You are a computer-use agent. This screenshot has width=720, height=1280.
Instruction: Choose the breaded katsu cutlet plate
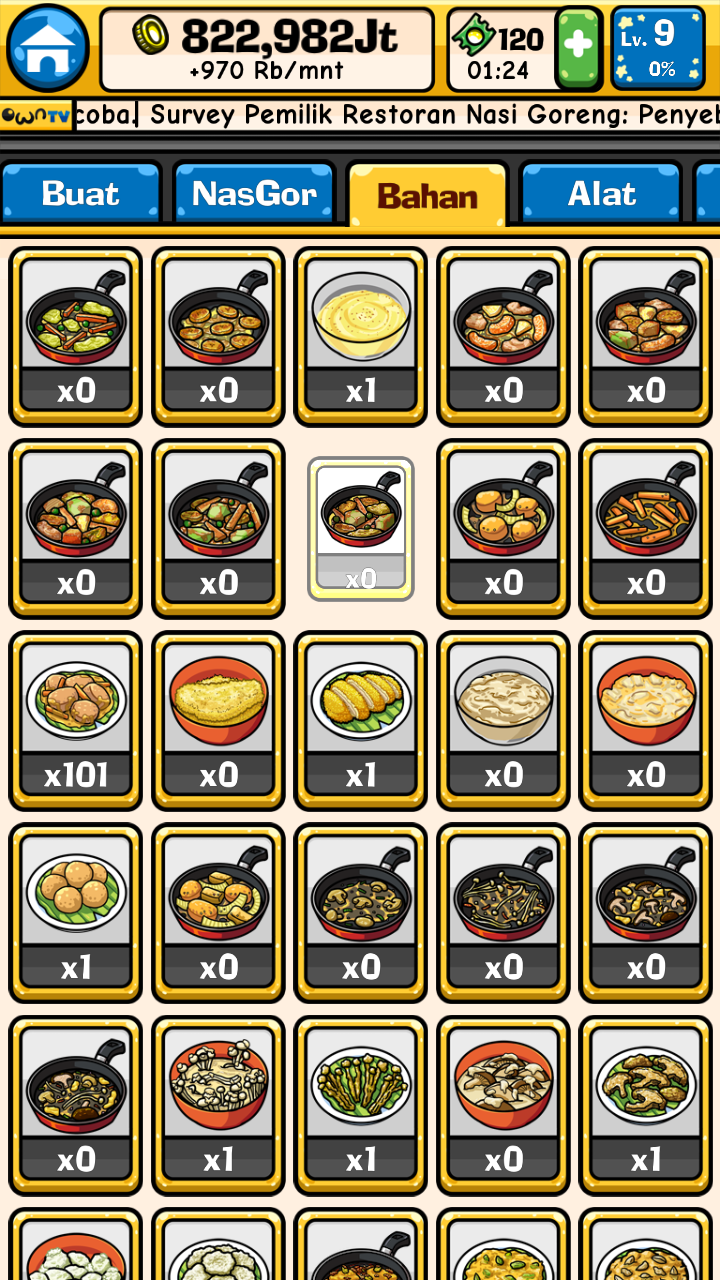pyautogui.click(x=361, y=721)
